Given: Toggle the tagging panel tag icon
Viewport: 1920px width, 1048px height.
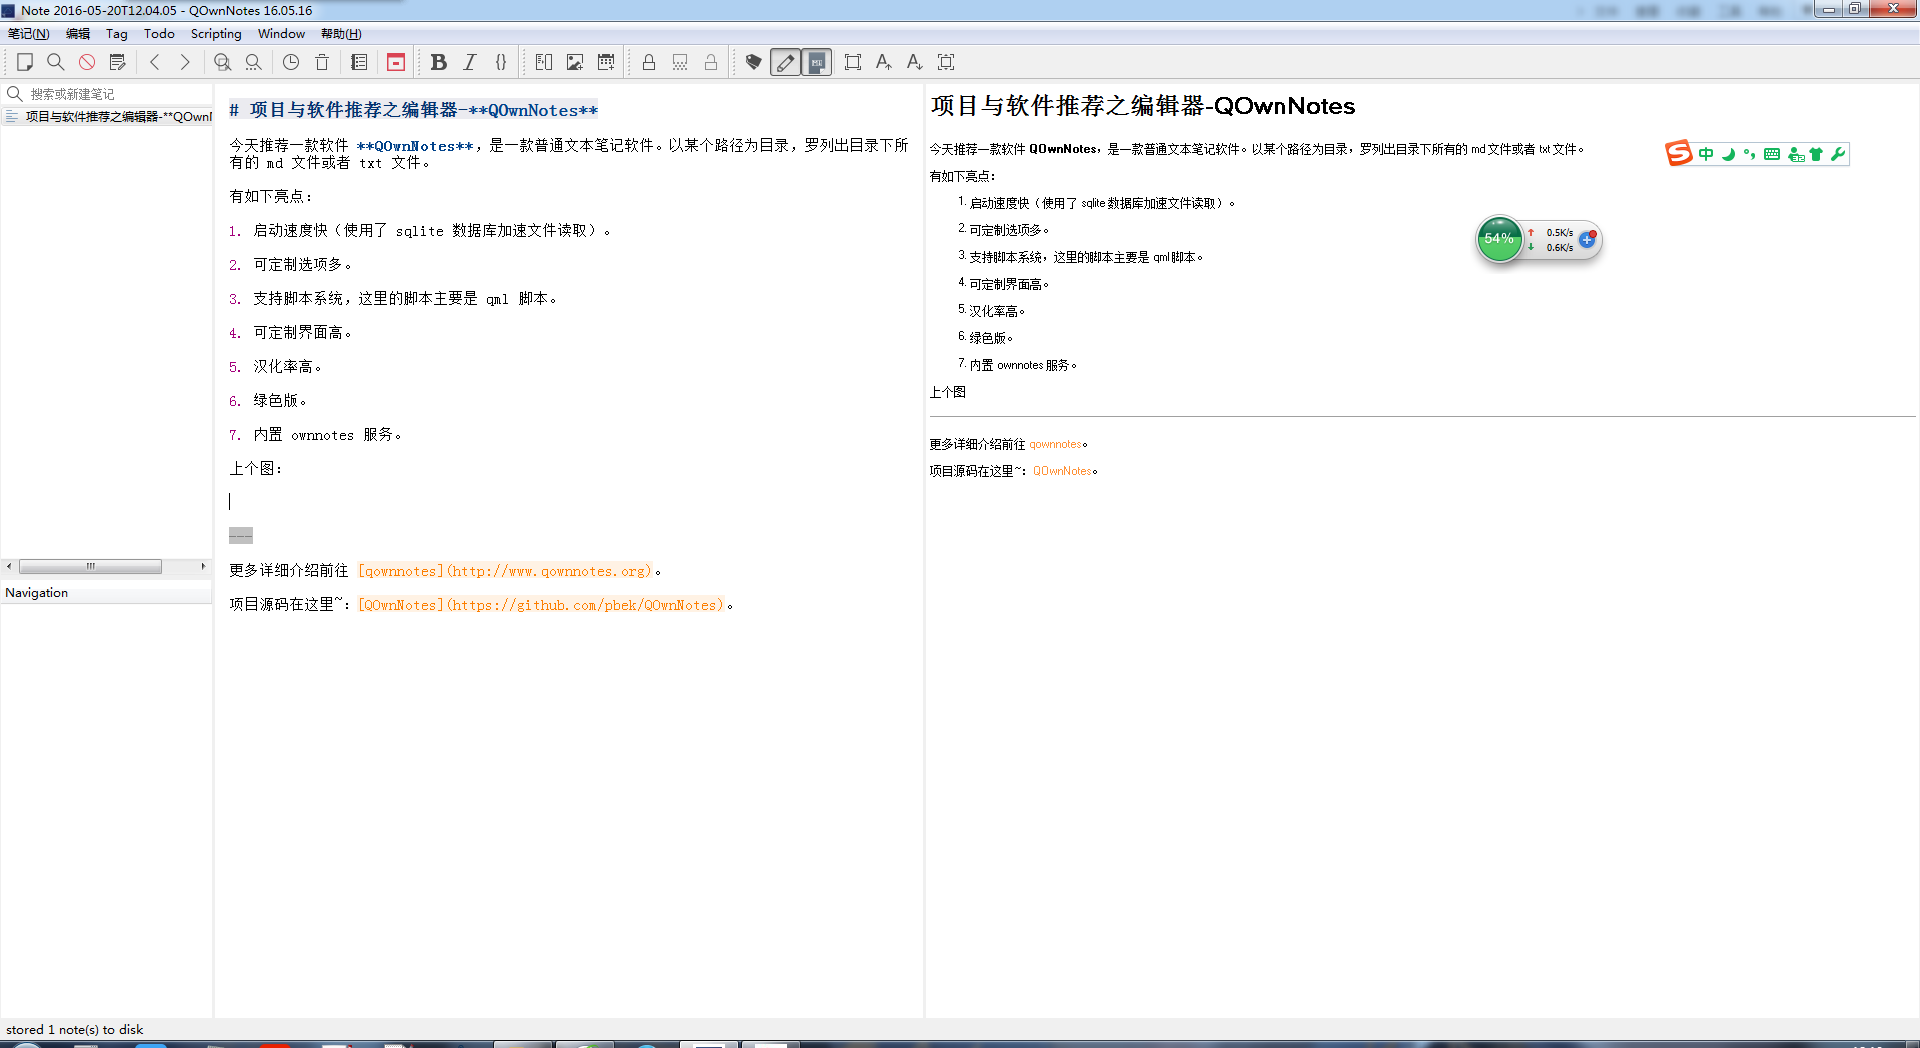Looking at the screenshot, I should click(x=754, y=62).
